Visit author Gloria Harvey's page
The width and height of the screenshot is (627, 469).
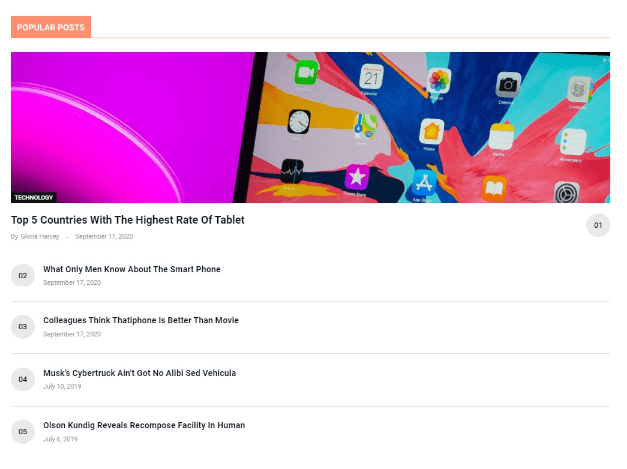(40, 237)
